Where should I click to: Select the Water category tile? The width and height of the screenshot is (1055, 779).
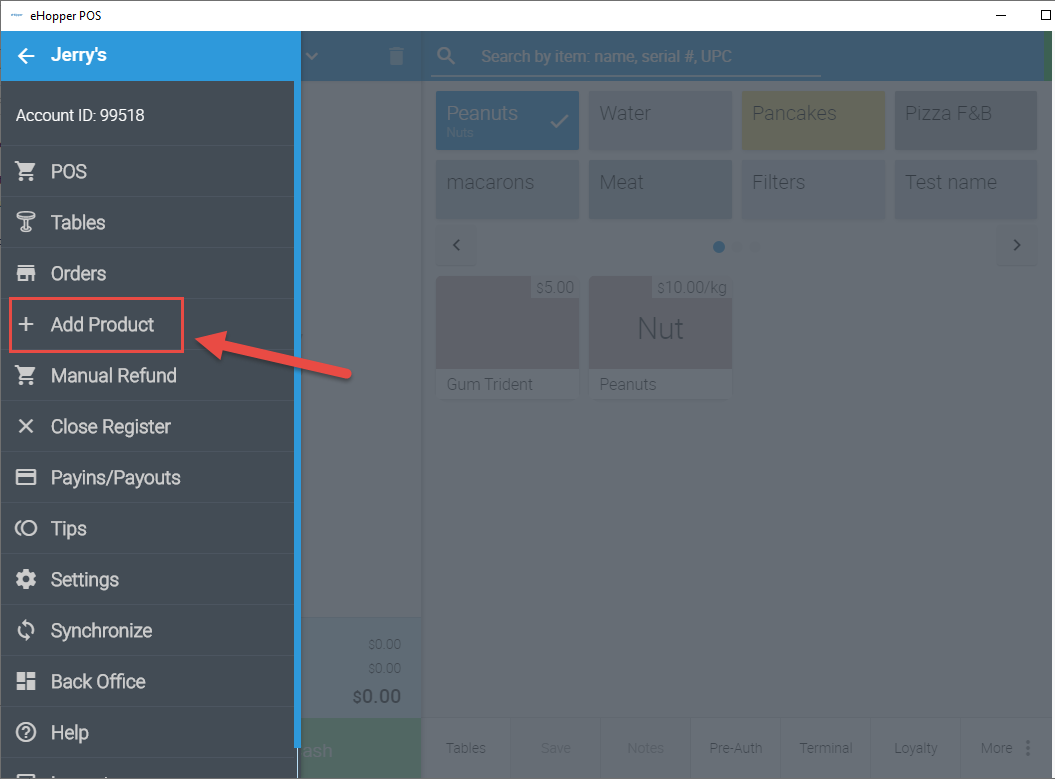click(660, 120)
